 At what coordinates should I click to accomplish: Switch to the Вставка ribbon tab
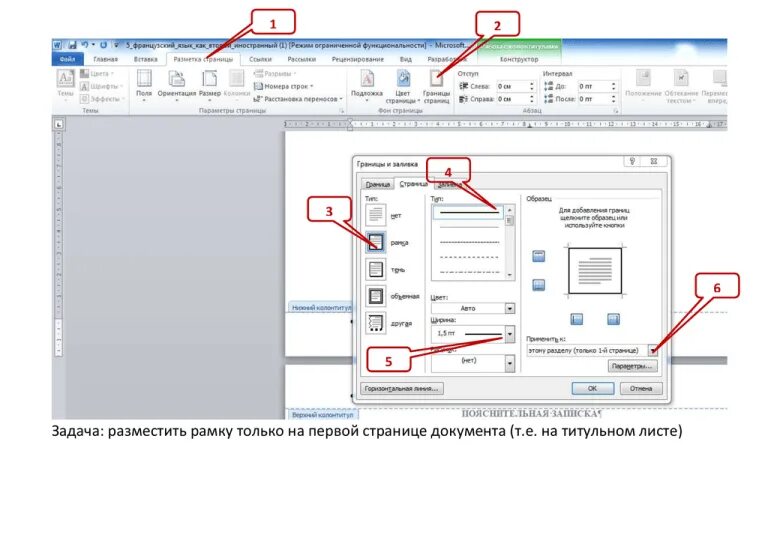click(x=145, y=59)
